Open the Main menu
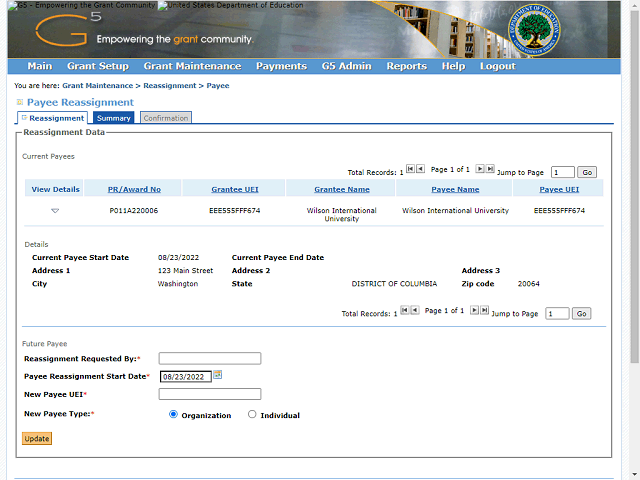The image size is (640, 480). pyautogui.click(x=40, y=66)
